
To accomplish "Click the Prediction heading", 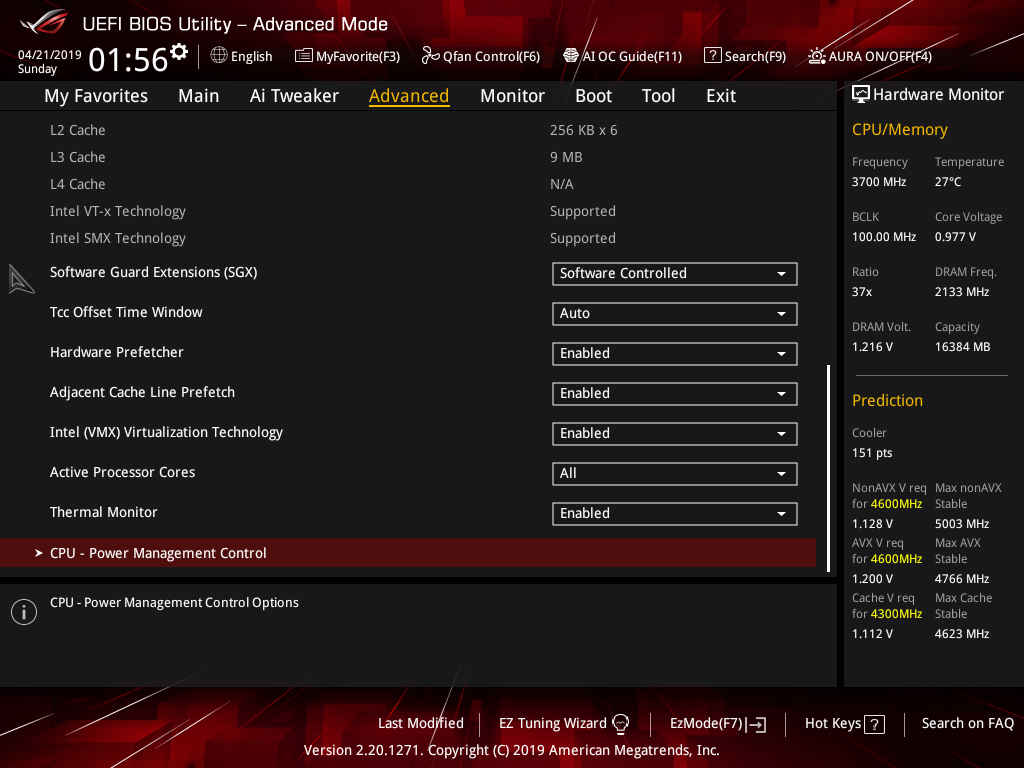I will (887, 400).
